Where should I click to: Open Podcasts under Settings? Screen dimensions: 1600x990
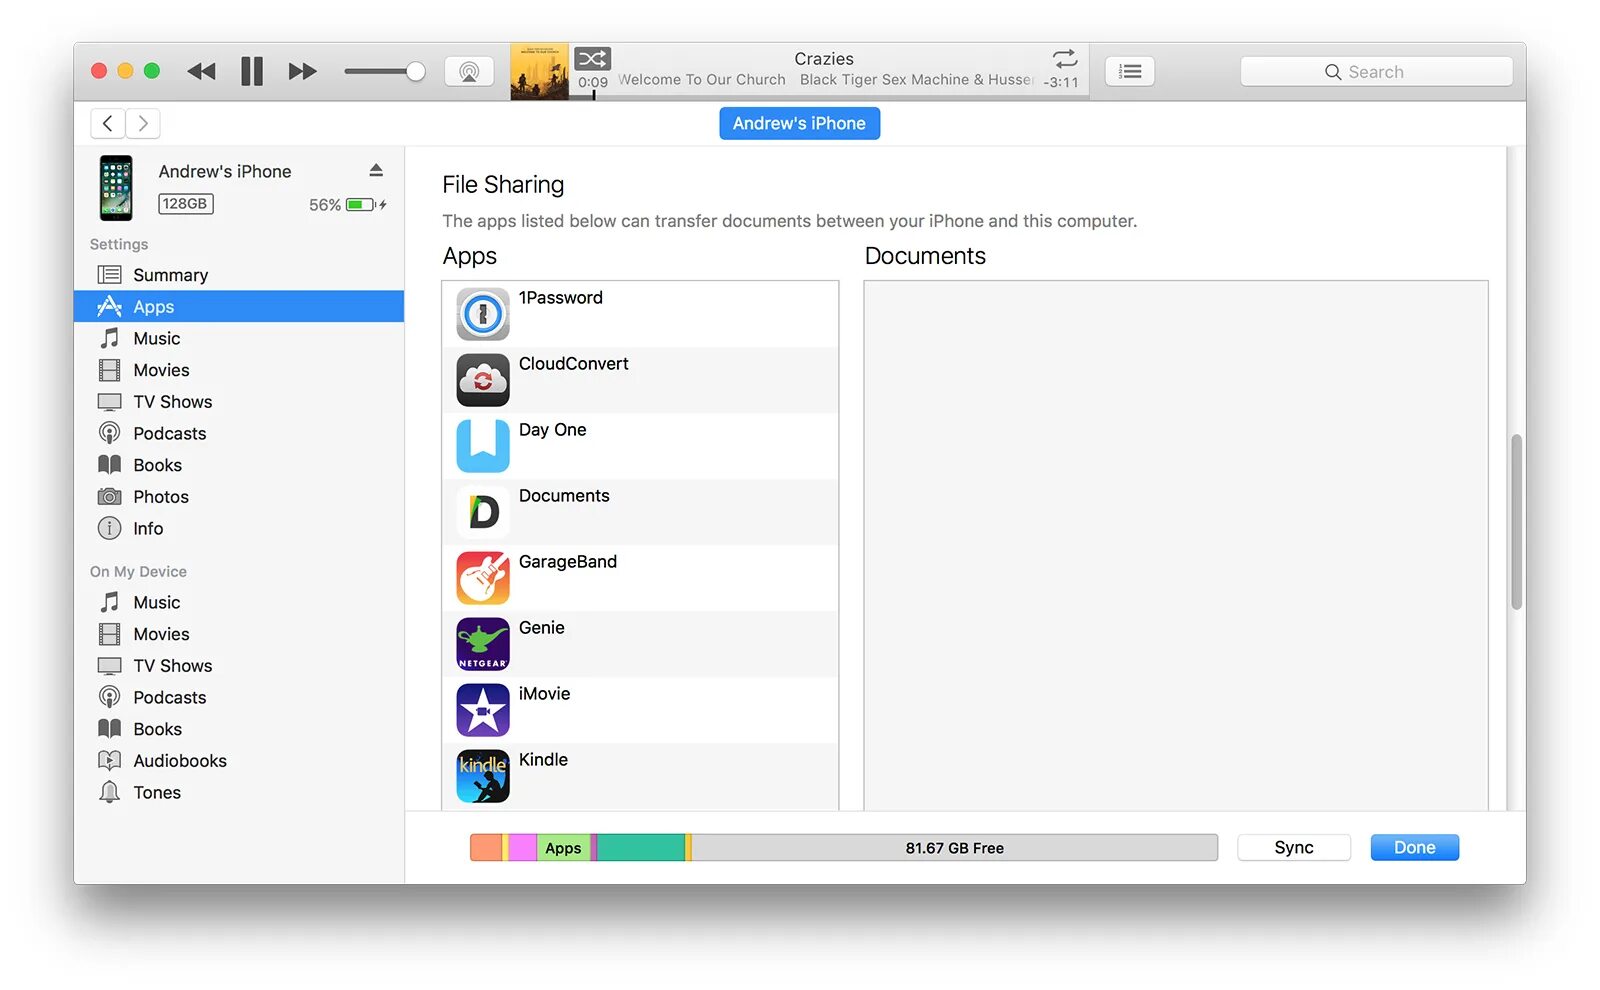coord(239,433)
